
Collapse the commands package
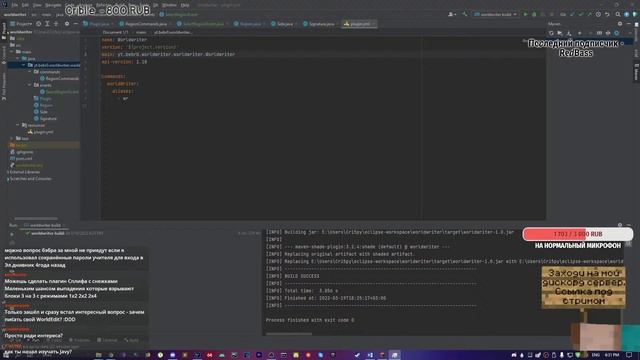coord(30,72)
